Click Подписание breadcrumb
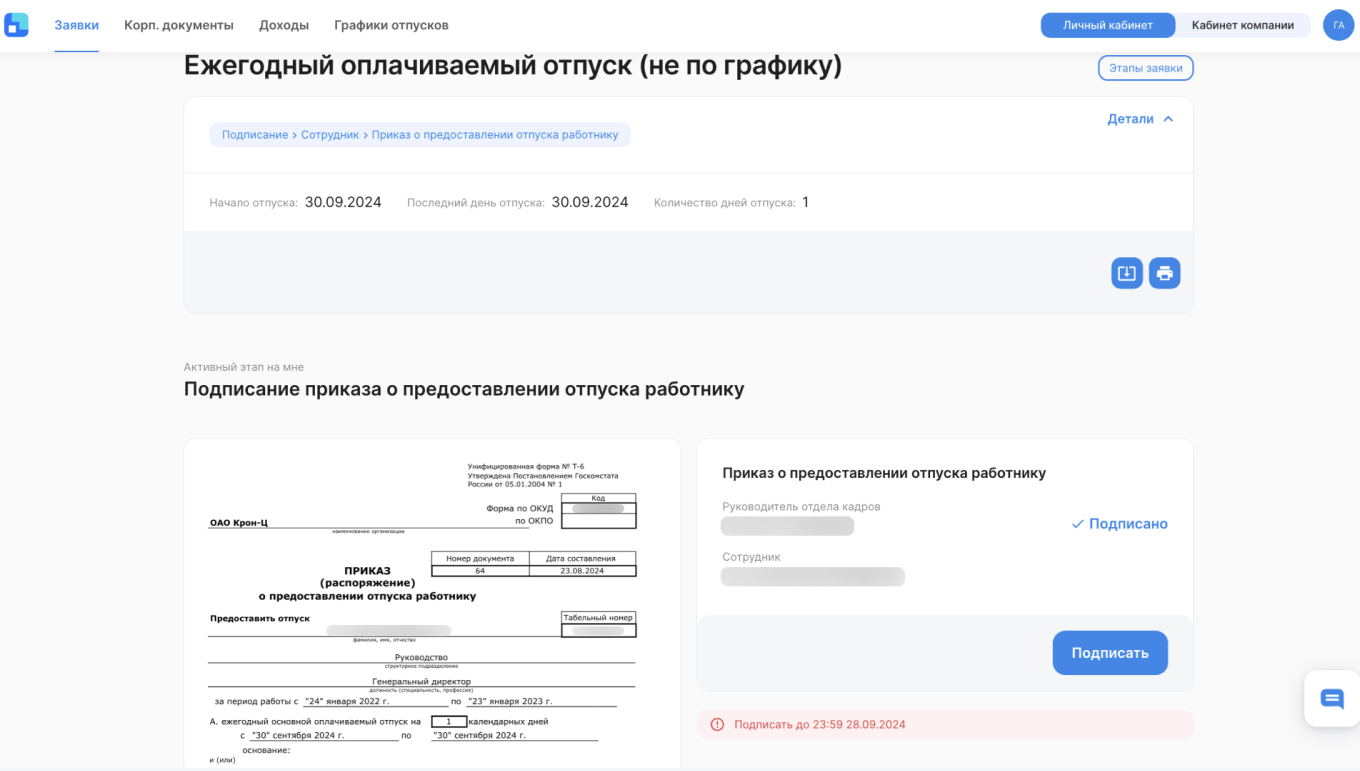This screenshot has width=1360, height=771. pos(255,135)
